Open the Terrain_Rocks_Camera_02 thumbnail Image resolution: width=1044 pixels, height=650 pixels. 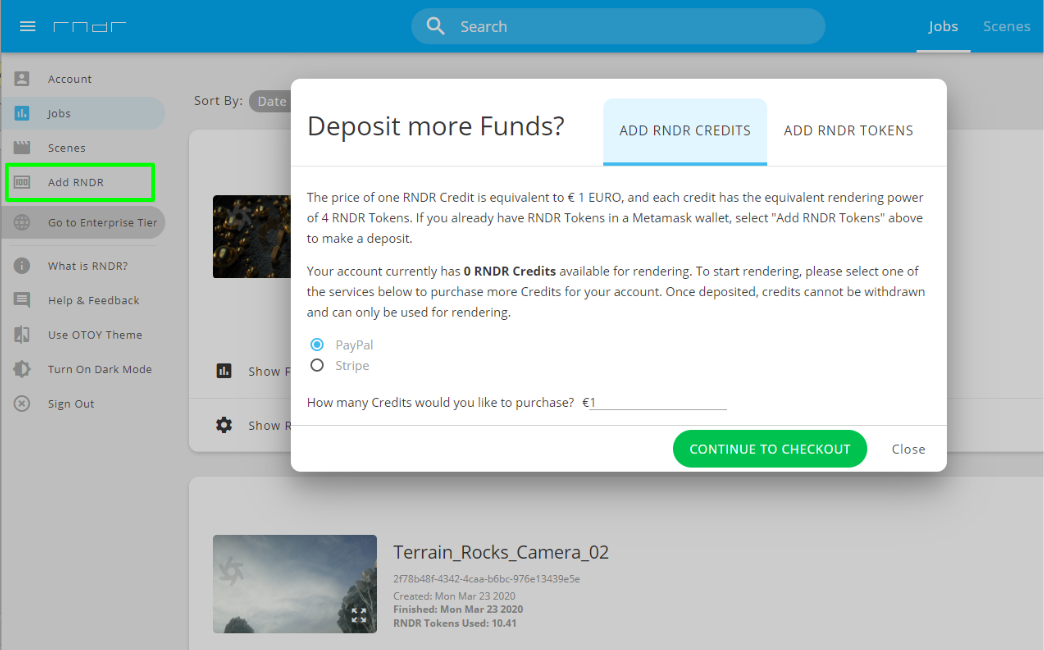[x=295, y=584]
